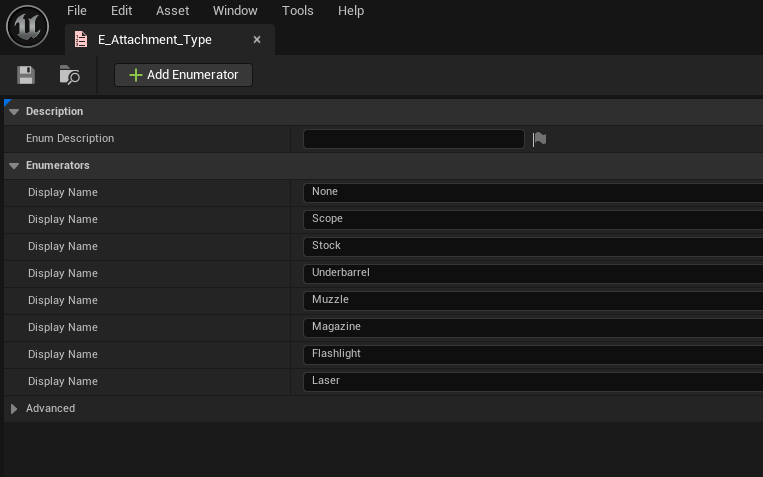Image resolution: width=763 pixels, height=477 pixels.
Task: Open the Edit menu
Action: point(122,11)
